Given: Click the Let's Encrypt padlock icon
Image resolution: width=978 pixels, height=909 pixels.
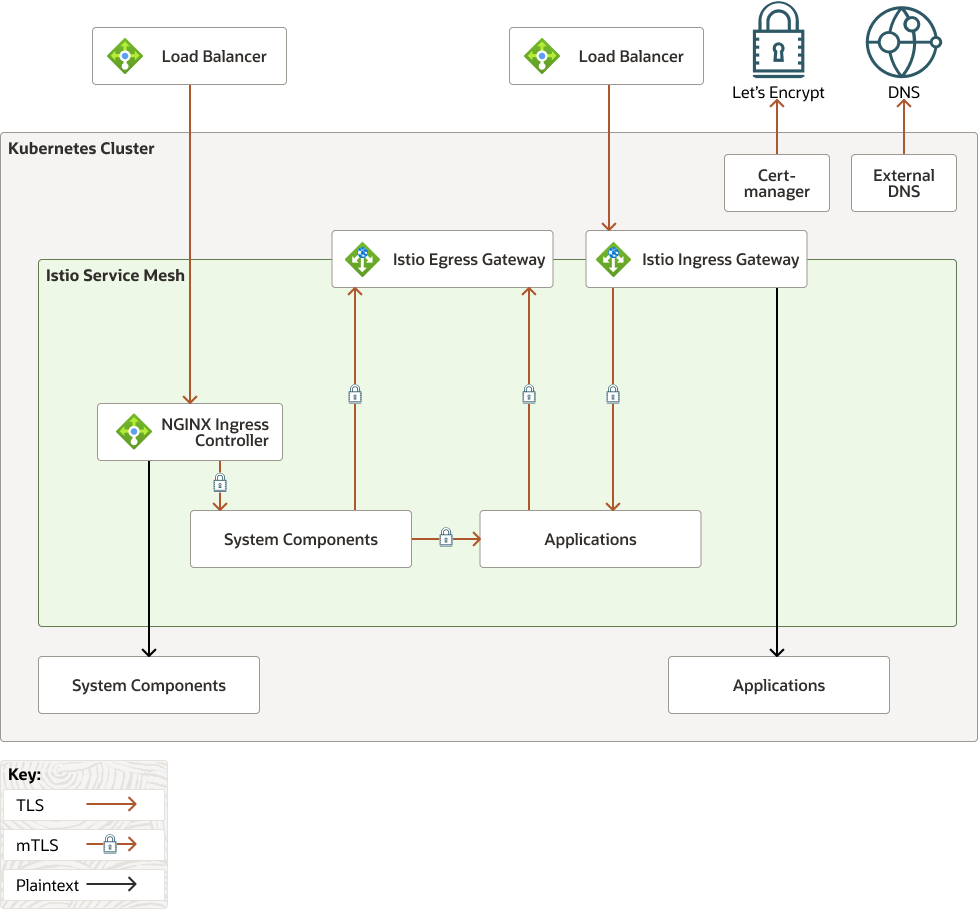Looking at the screenshot, I should tap(777, 40).
